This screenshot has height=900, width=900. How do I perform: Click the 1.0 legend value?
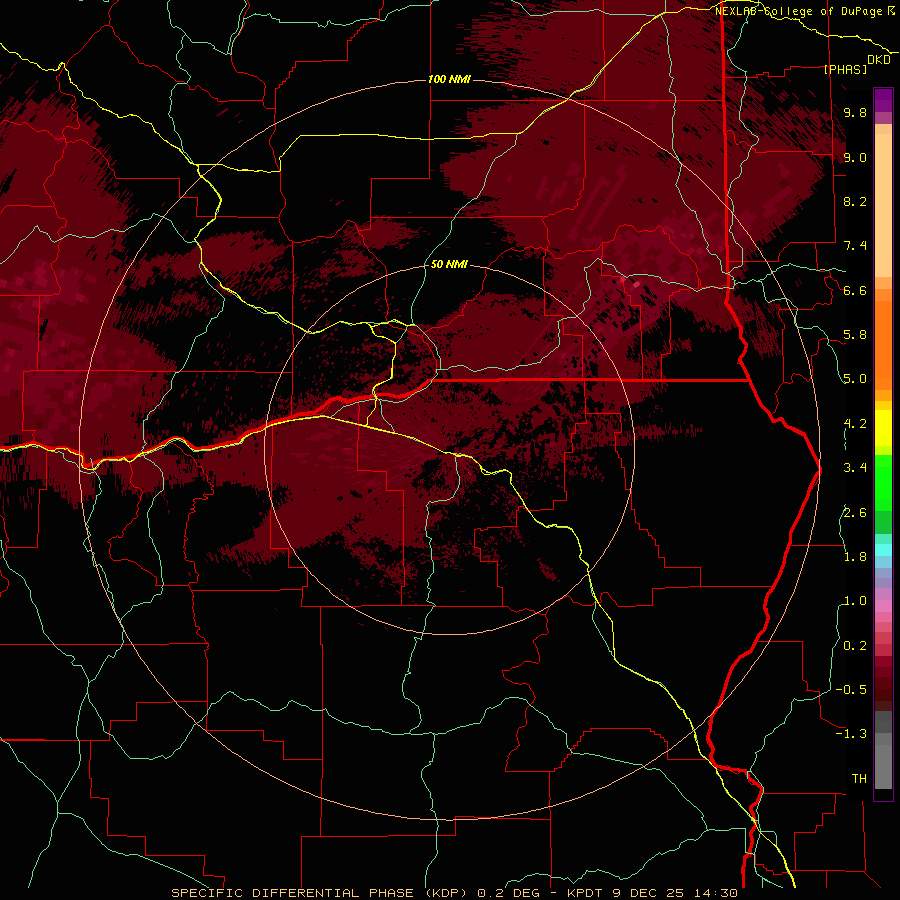tap(855, 601)
